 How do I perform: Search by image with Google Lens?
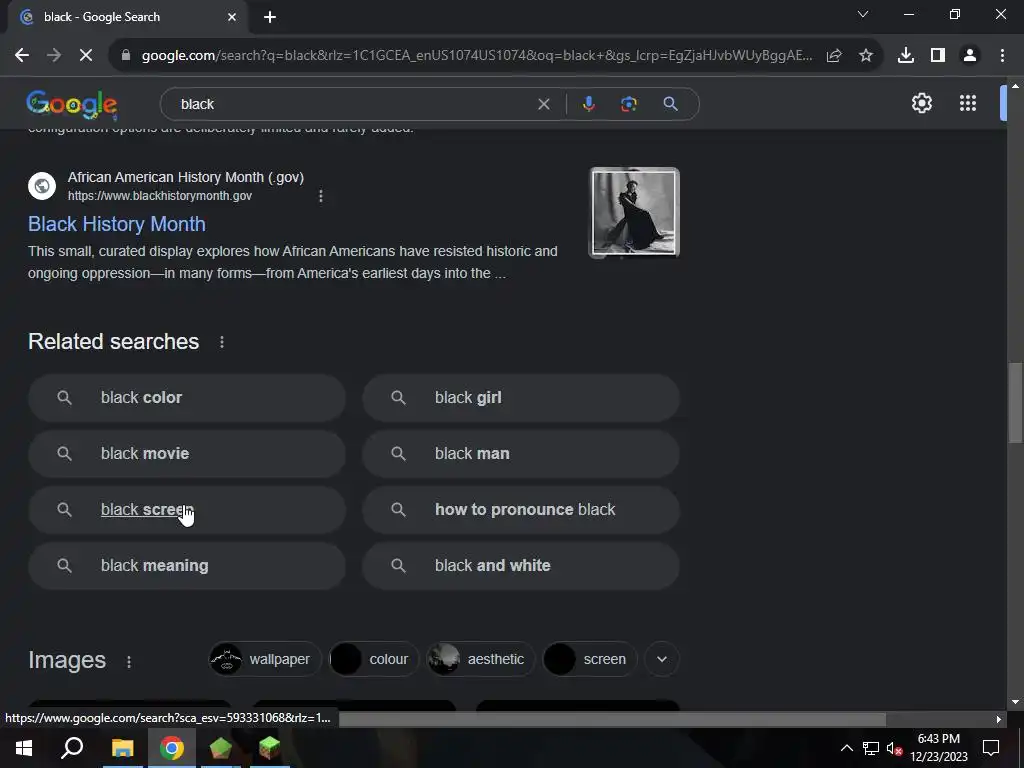[629, 104]
